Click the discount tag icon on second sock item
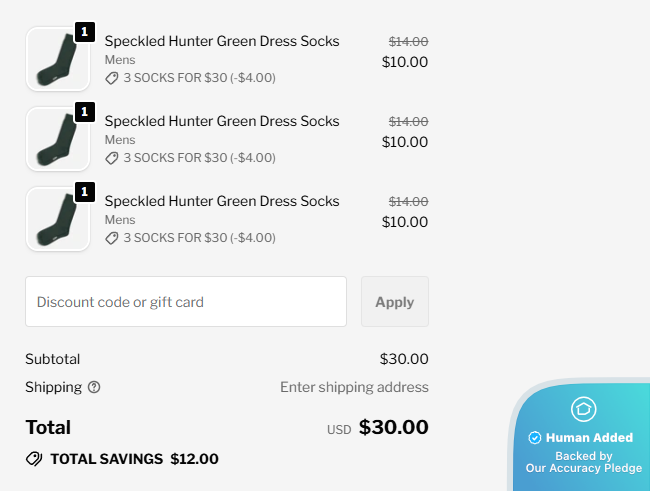 pos(112,158)
